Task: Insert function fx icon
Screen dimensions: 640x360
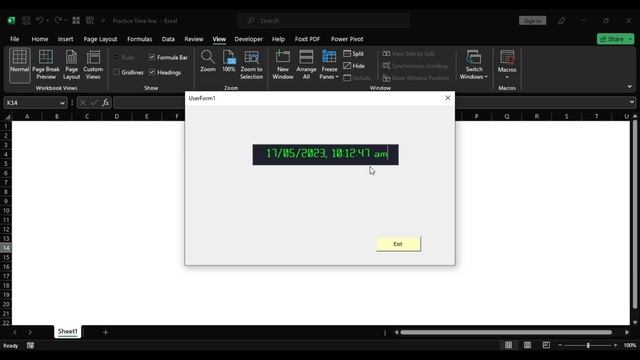Action: point(106,102)
